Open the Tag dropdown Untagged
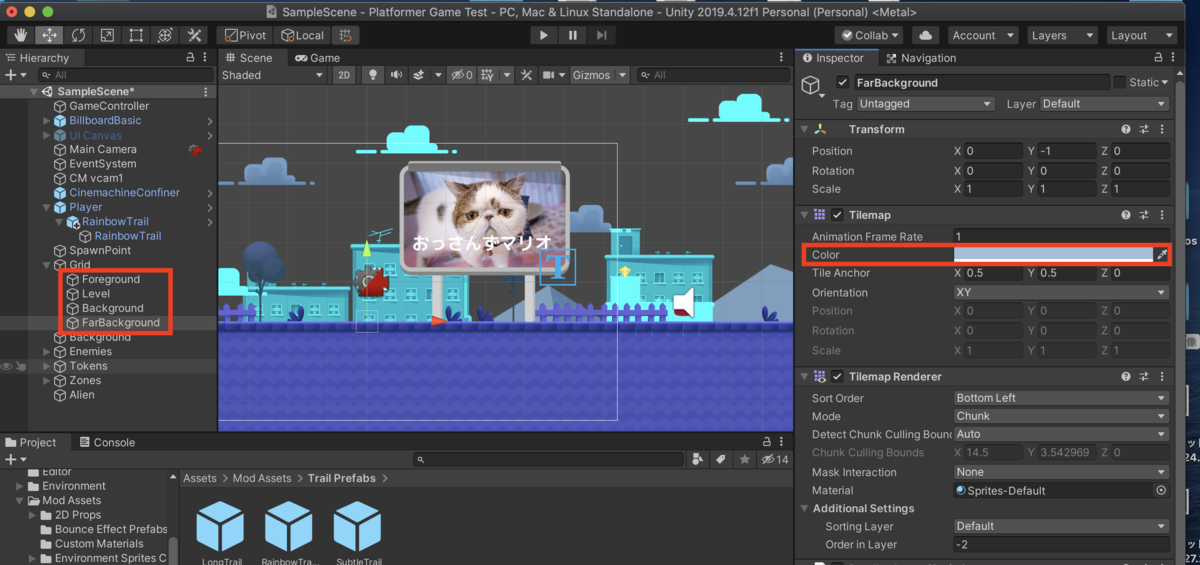The width and height of the screenshot is (1200, 565). click(926, 104)
